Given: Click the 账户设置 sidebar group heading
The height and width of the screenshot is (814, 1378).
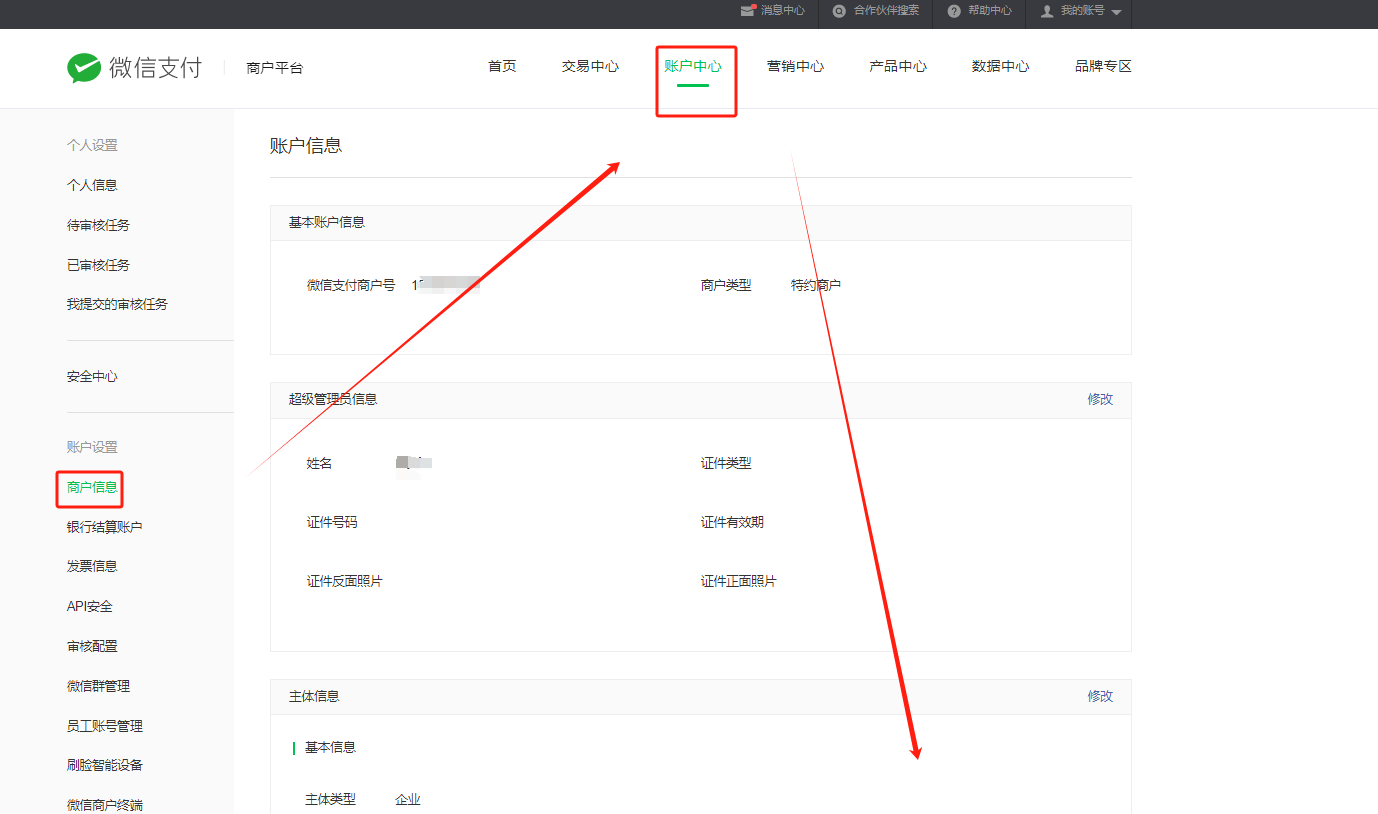Looking at the screenshot, I should [92, 447].
